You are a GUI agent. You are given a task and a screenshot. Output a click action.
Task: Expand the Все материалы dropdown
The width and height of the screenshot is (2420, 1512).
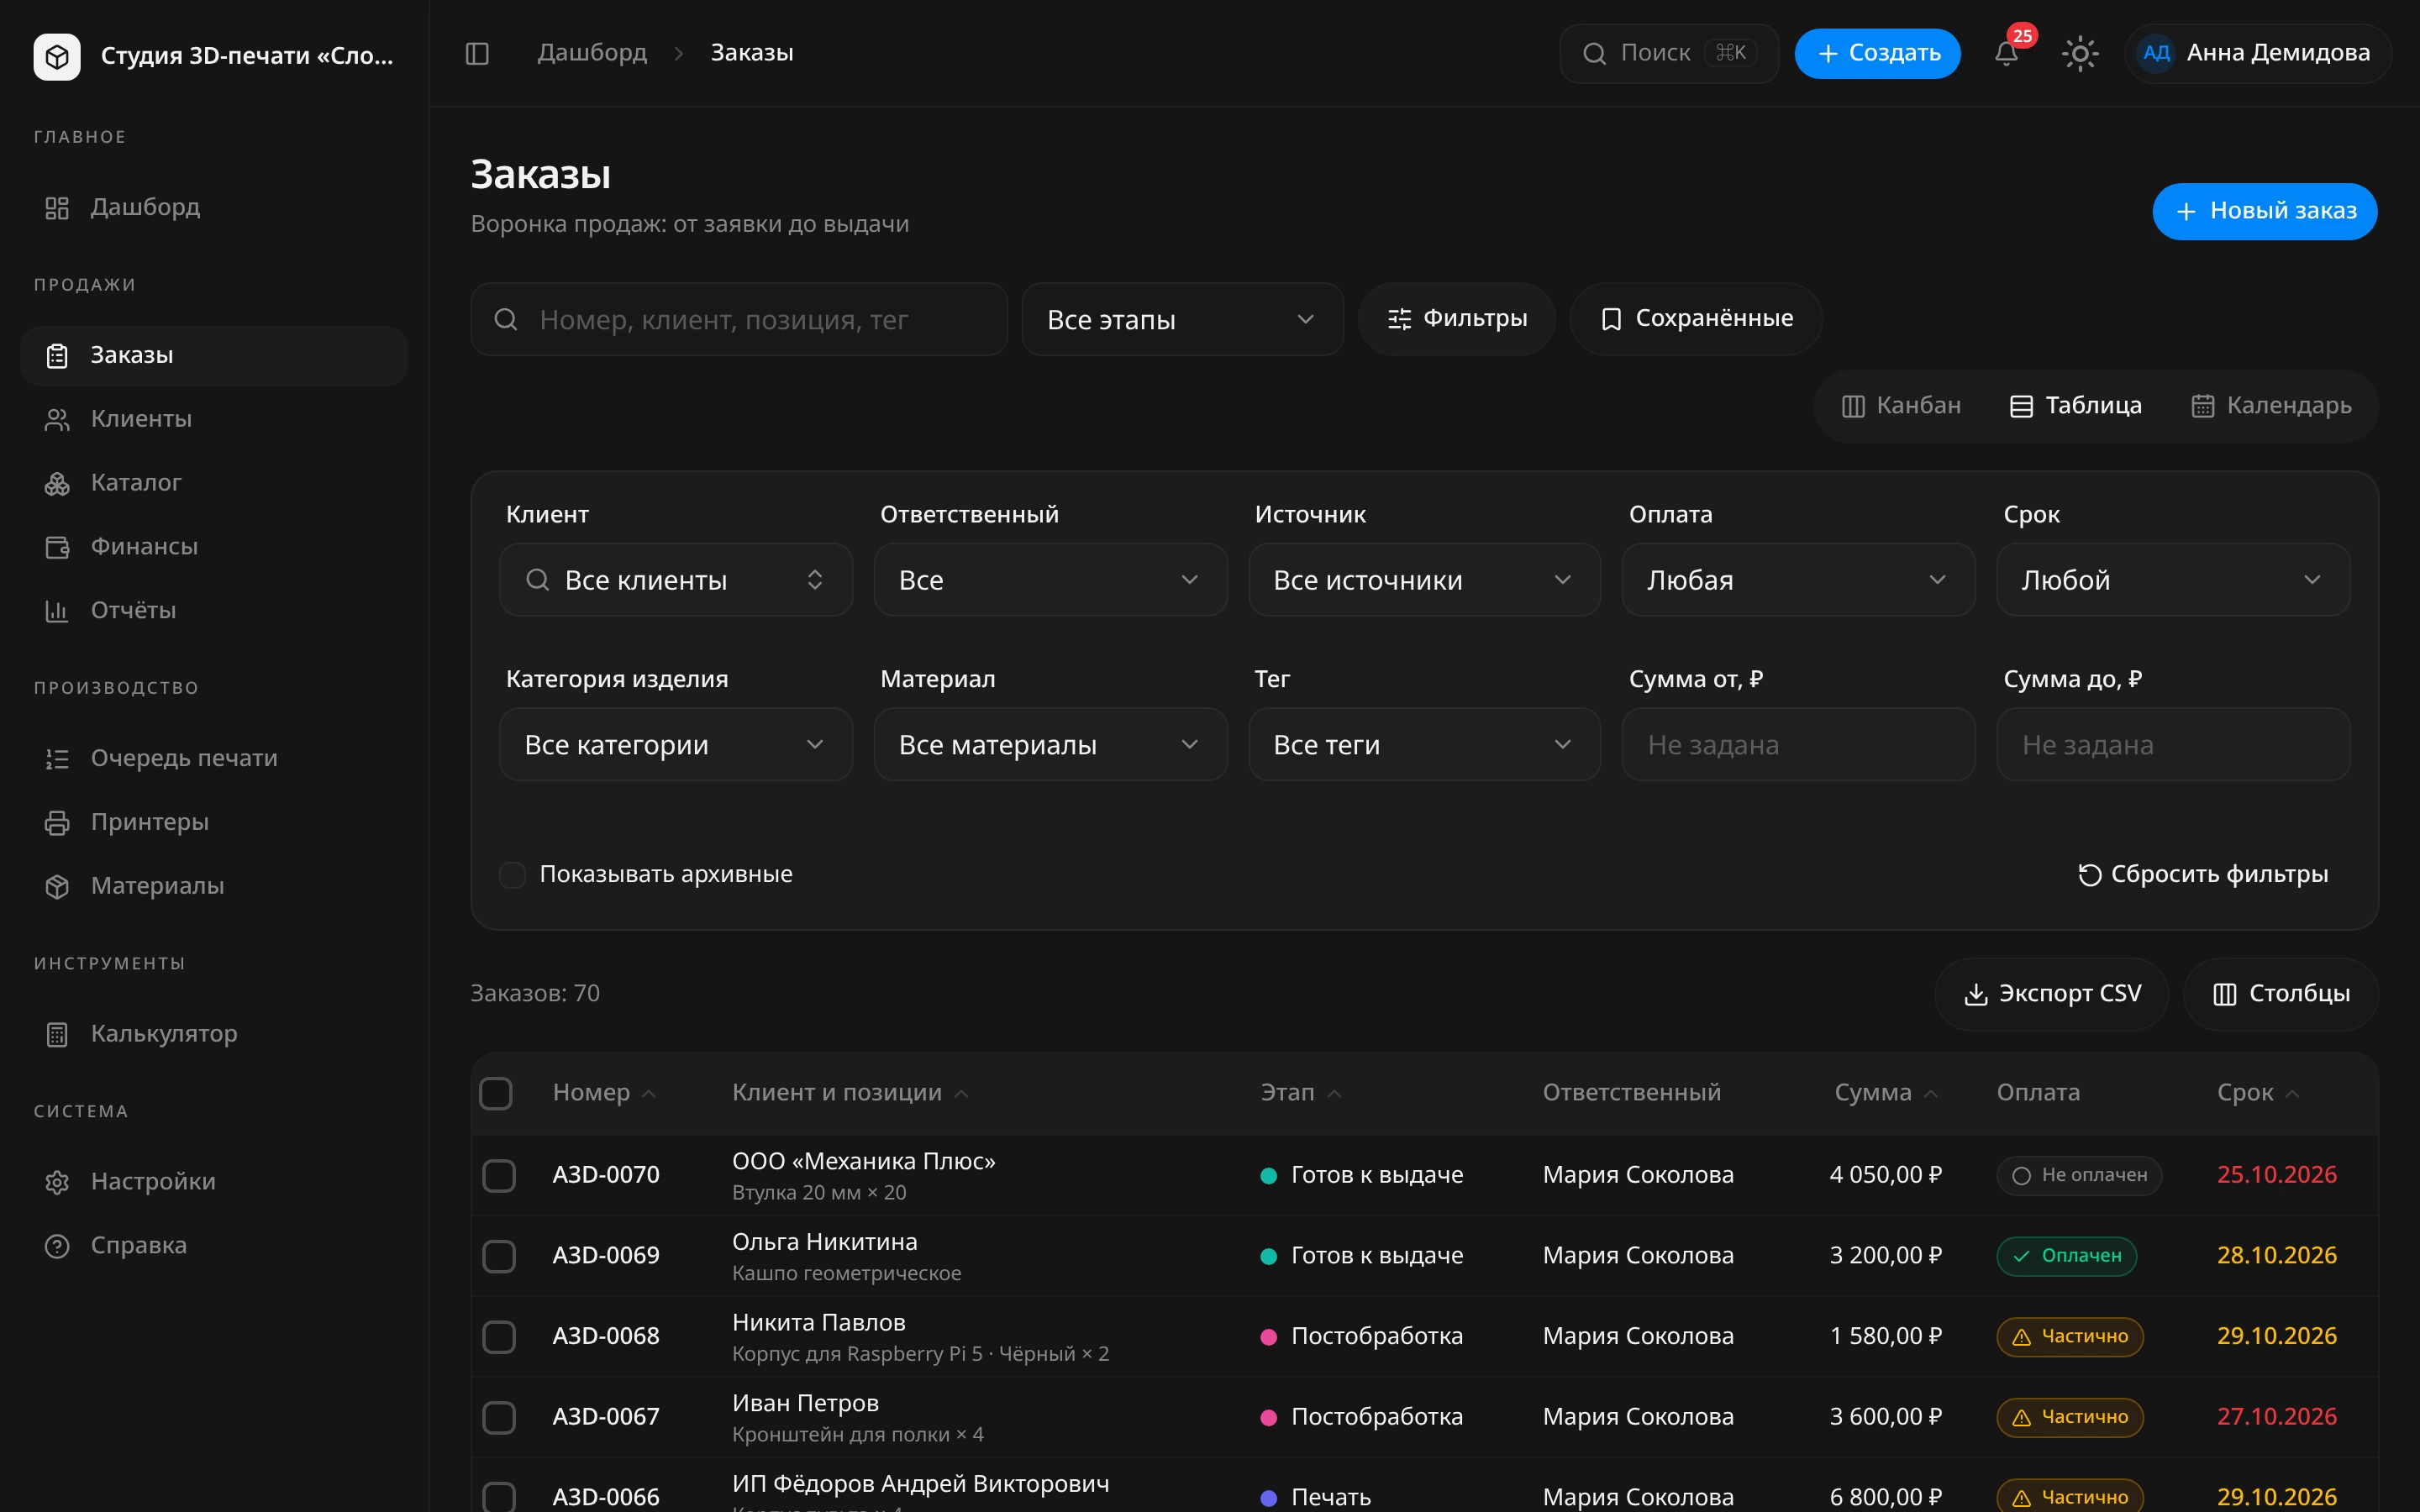1050,745
